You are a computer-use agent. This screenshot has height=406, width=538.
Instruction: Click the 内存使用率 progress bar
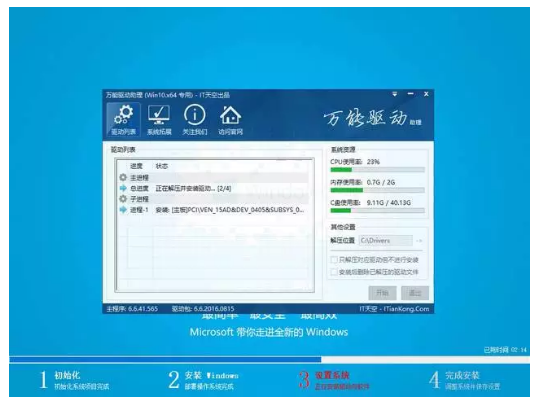click(377, 190)
